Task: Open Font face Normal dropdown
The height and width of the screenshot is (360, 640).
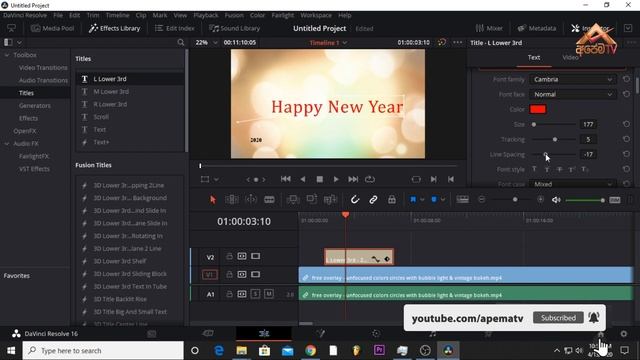Action: pyautogui.click(x=573, y=94)
